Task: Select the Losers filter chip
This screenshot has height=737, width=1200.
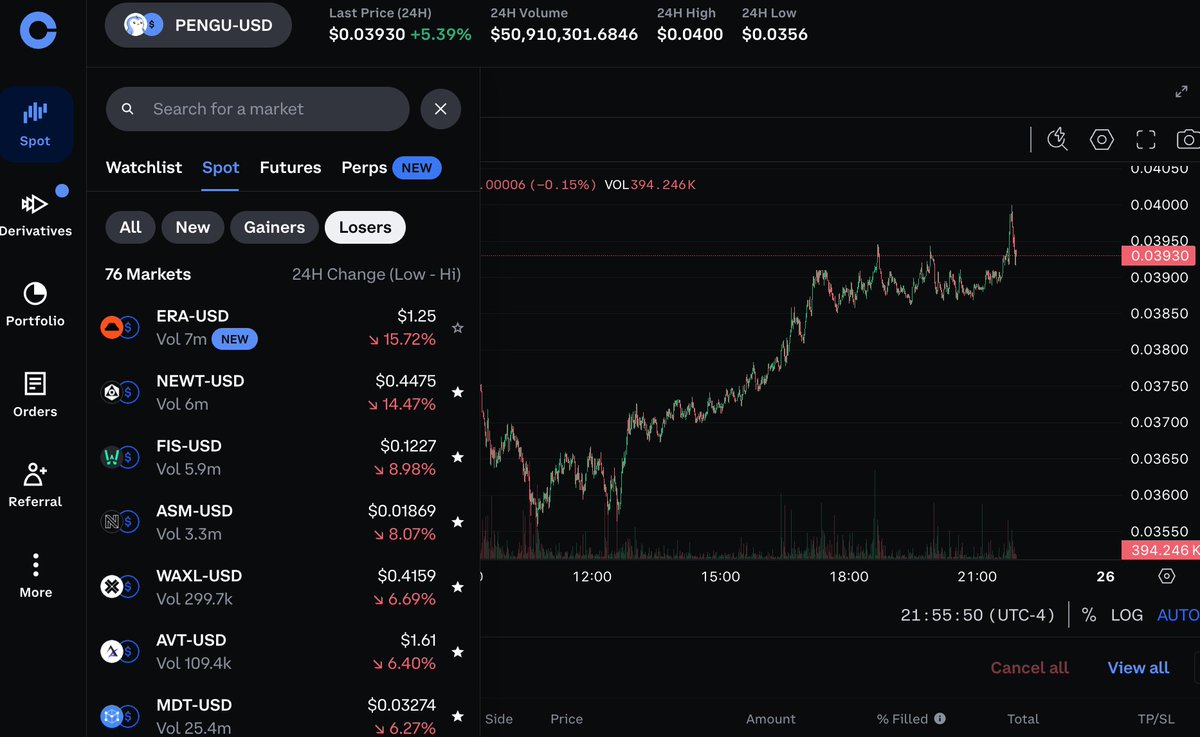Action: [x=365, y=227]
